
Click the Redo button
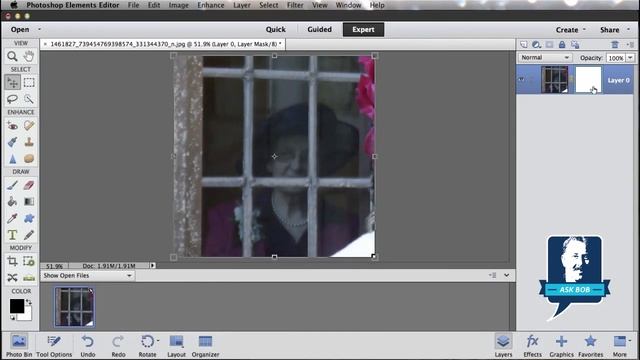point(118,346)
